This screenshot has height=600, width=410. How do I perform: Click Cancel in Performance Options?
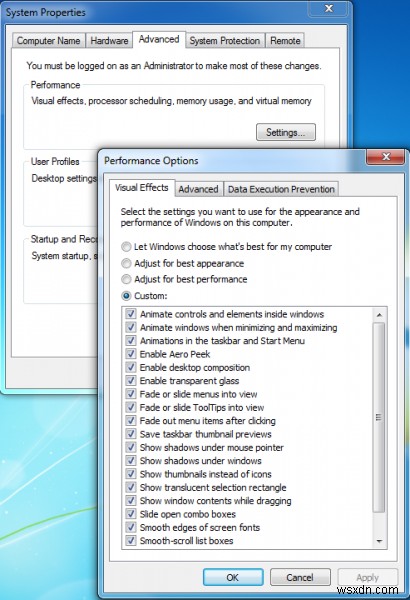coord(300,577)
